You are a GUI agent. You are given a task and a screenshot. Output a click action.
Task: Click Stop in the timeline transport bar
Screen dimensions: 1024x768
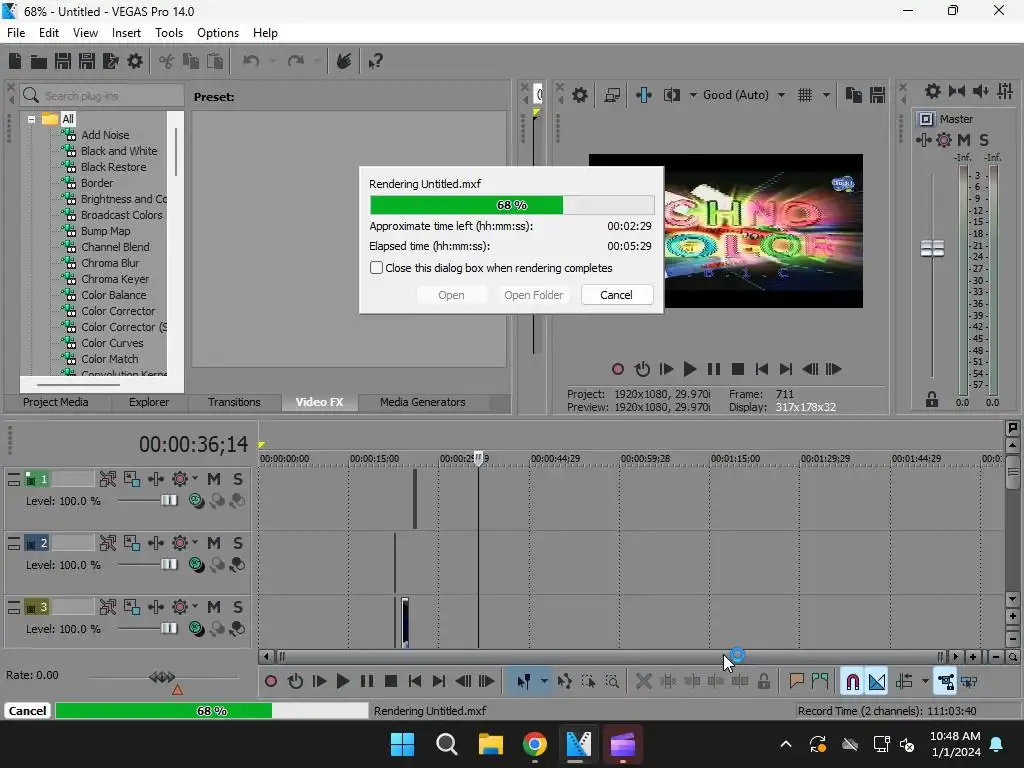391,682
